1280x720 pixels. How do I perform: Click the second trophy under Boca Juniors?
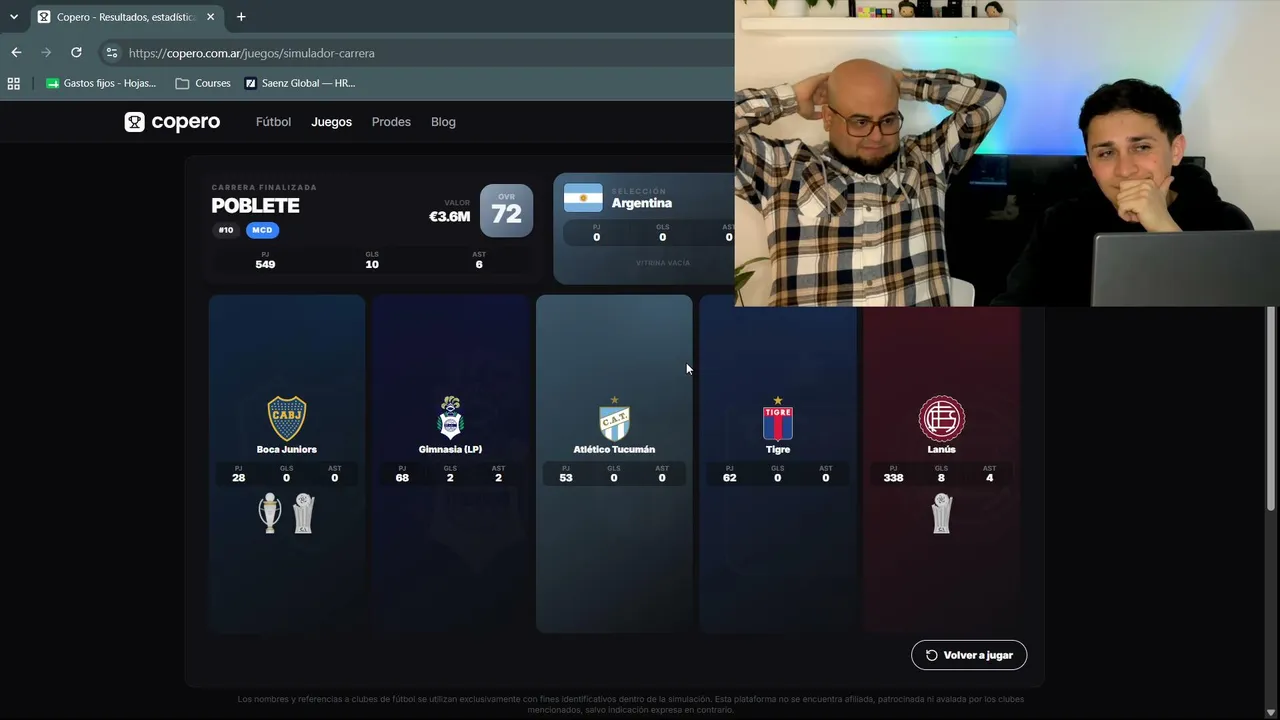click(x=304, y=513)
